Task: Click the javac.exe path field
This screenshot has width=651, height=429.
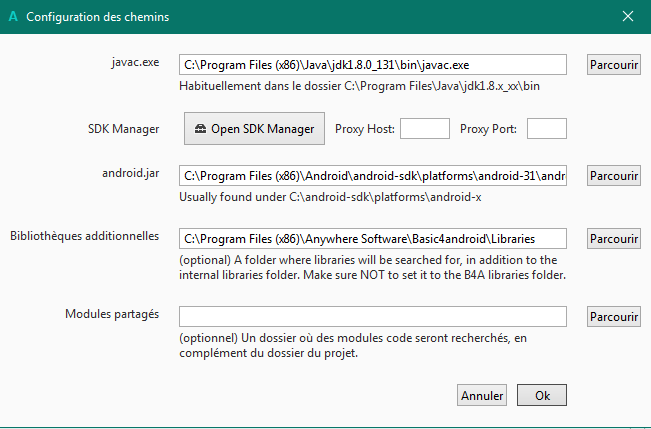Action: (373, 65)
